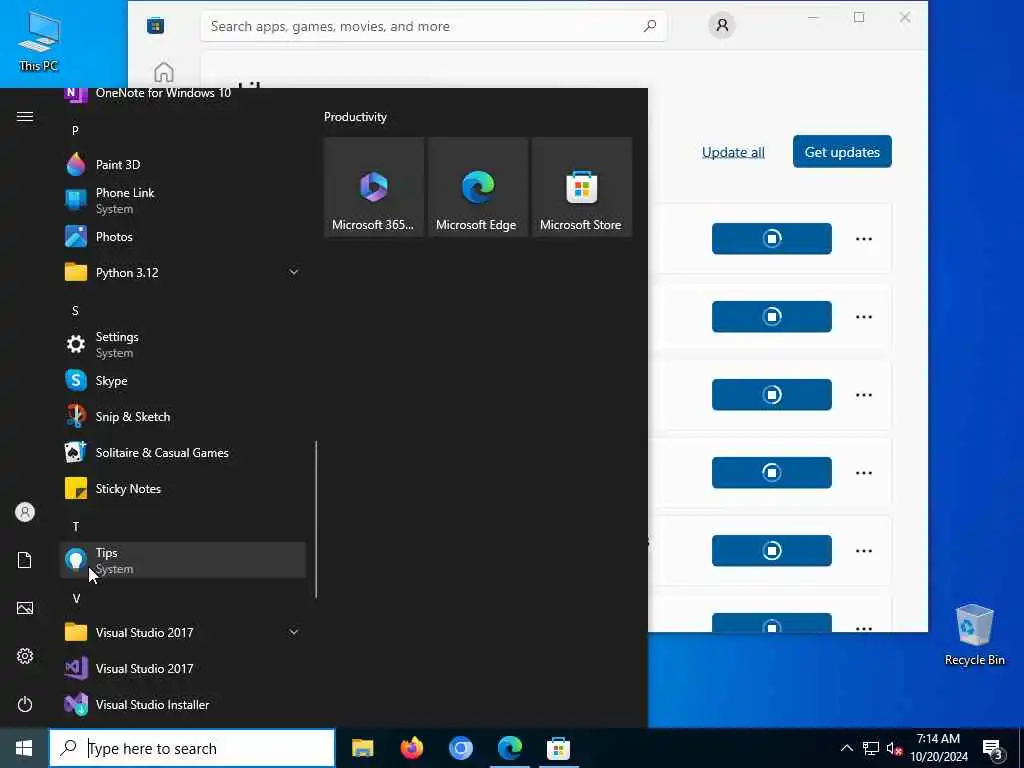
Task: Click the Start menu app list scrollbar
Action: click(x=316, y=519)
